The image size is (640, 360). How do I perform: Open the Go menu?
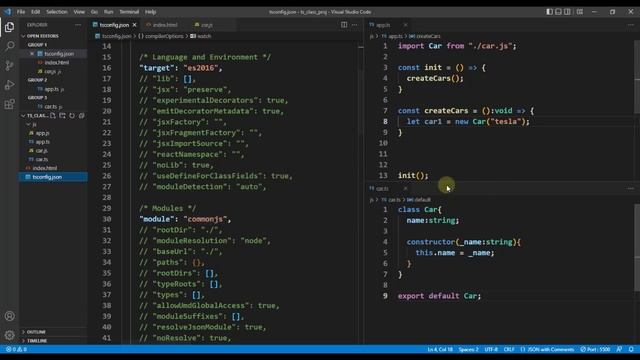[x=94, y=12]
